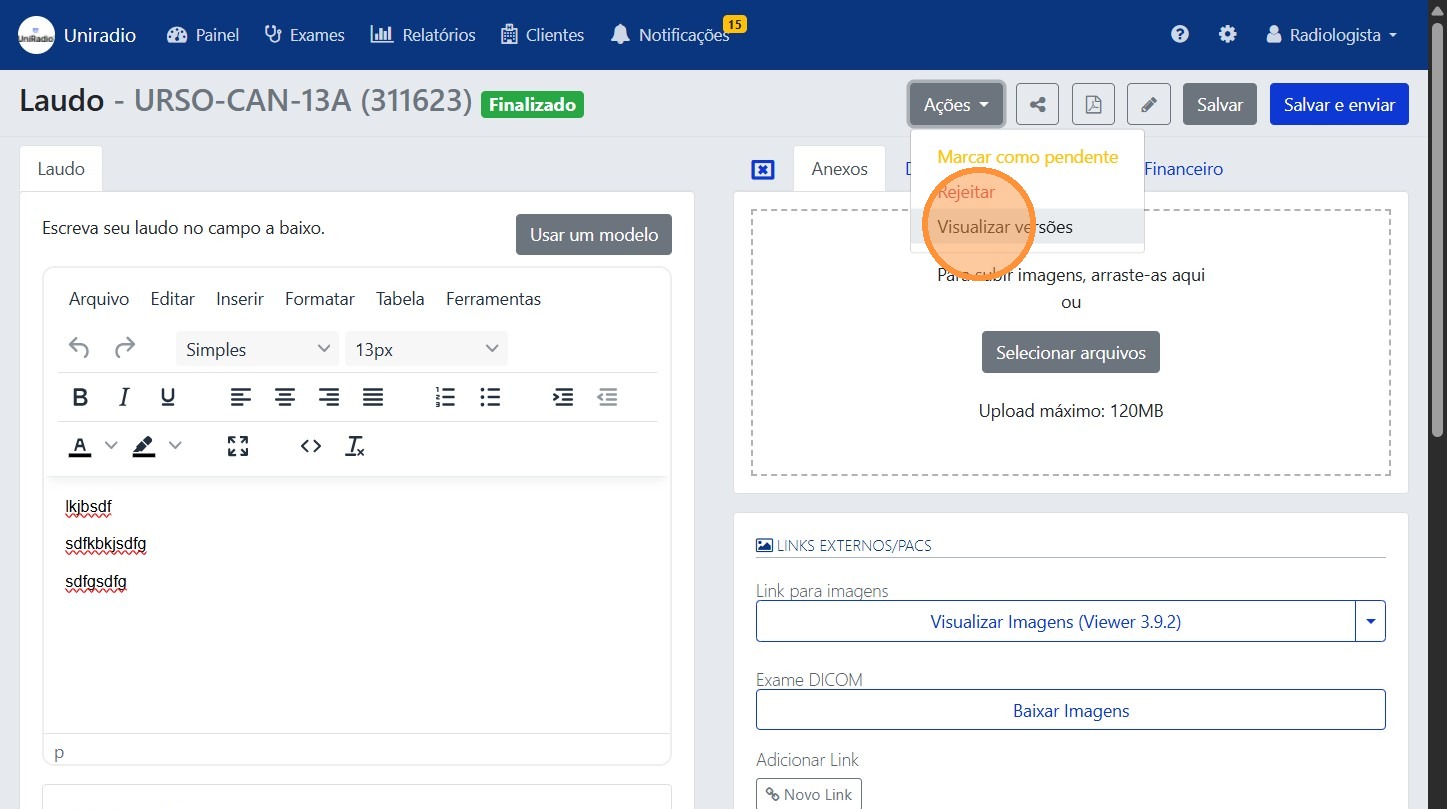This screenshot has width=1447, height=809.
Task: Click the Usar um modelo button
Action: click(x=594, y=235)
